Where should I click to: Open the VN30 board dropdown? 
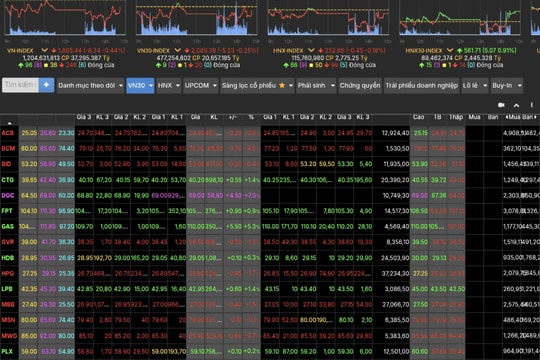140,85
